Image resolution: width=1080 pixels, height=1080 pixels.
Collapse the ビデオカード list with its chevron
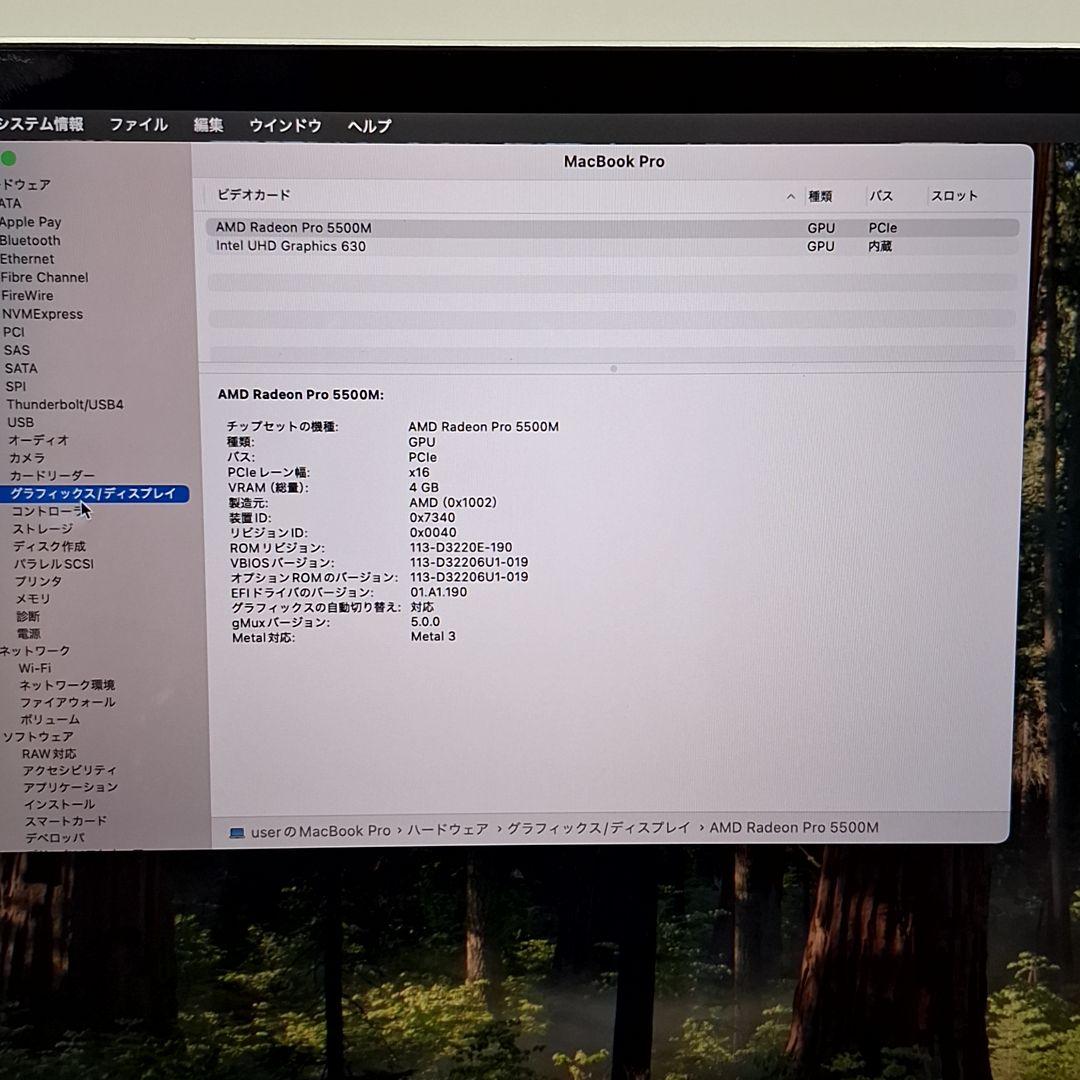coord(790,196)
